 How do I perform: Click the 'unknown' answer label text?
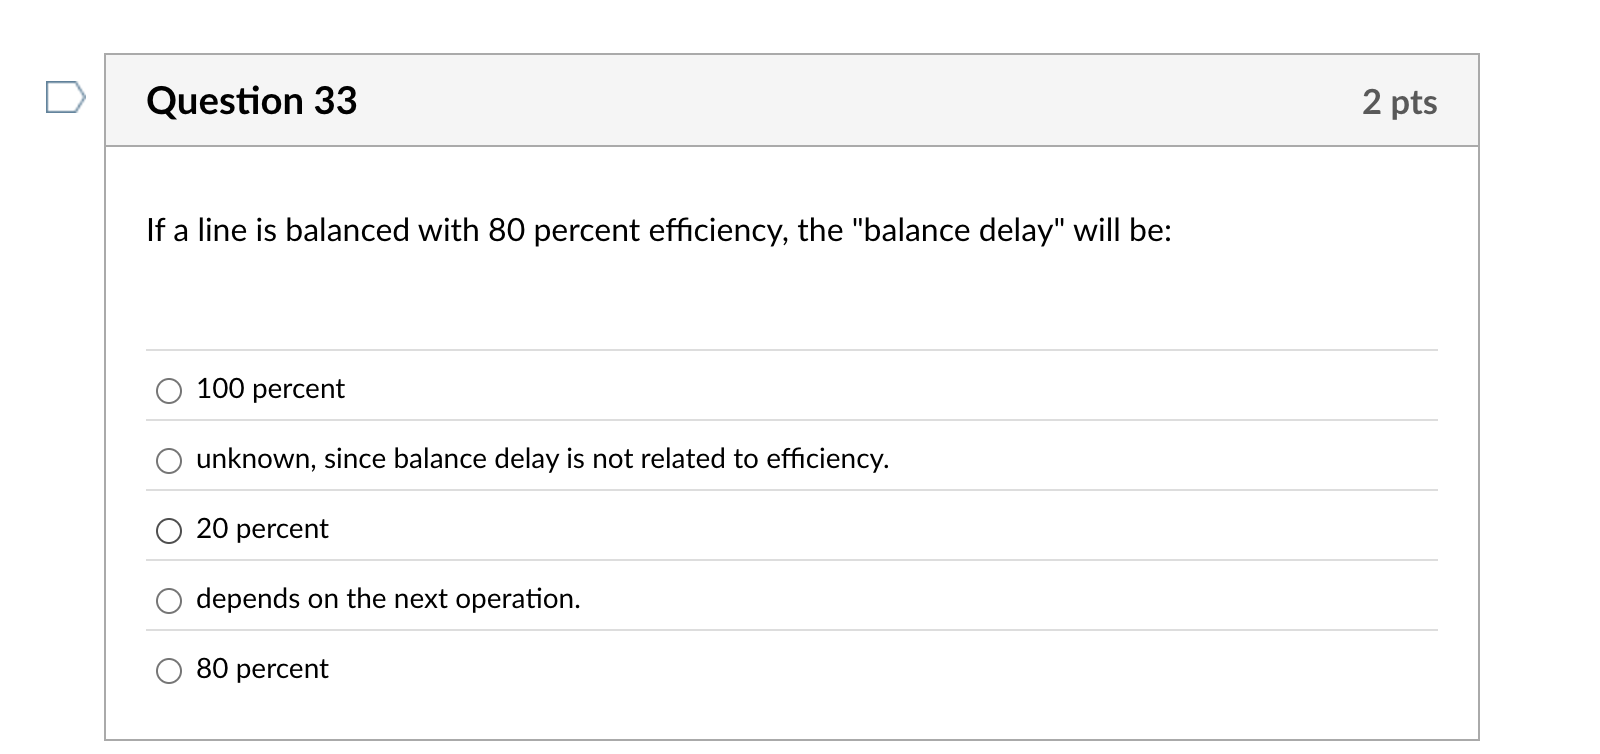point(542,459)
